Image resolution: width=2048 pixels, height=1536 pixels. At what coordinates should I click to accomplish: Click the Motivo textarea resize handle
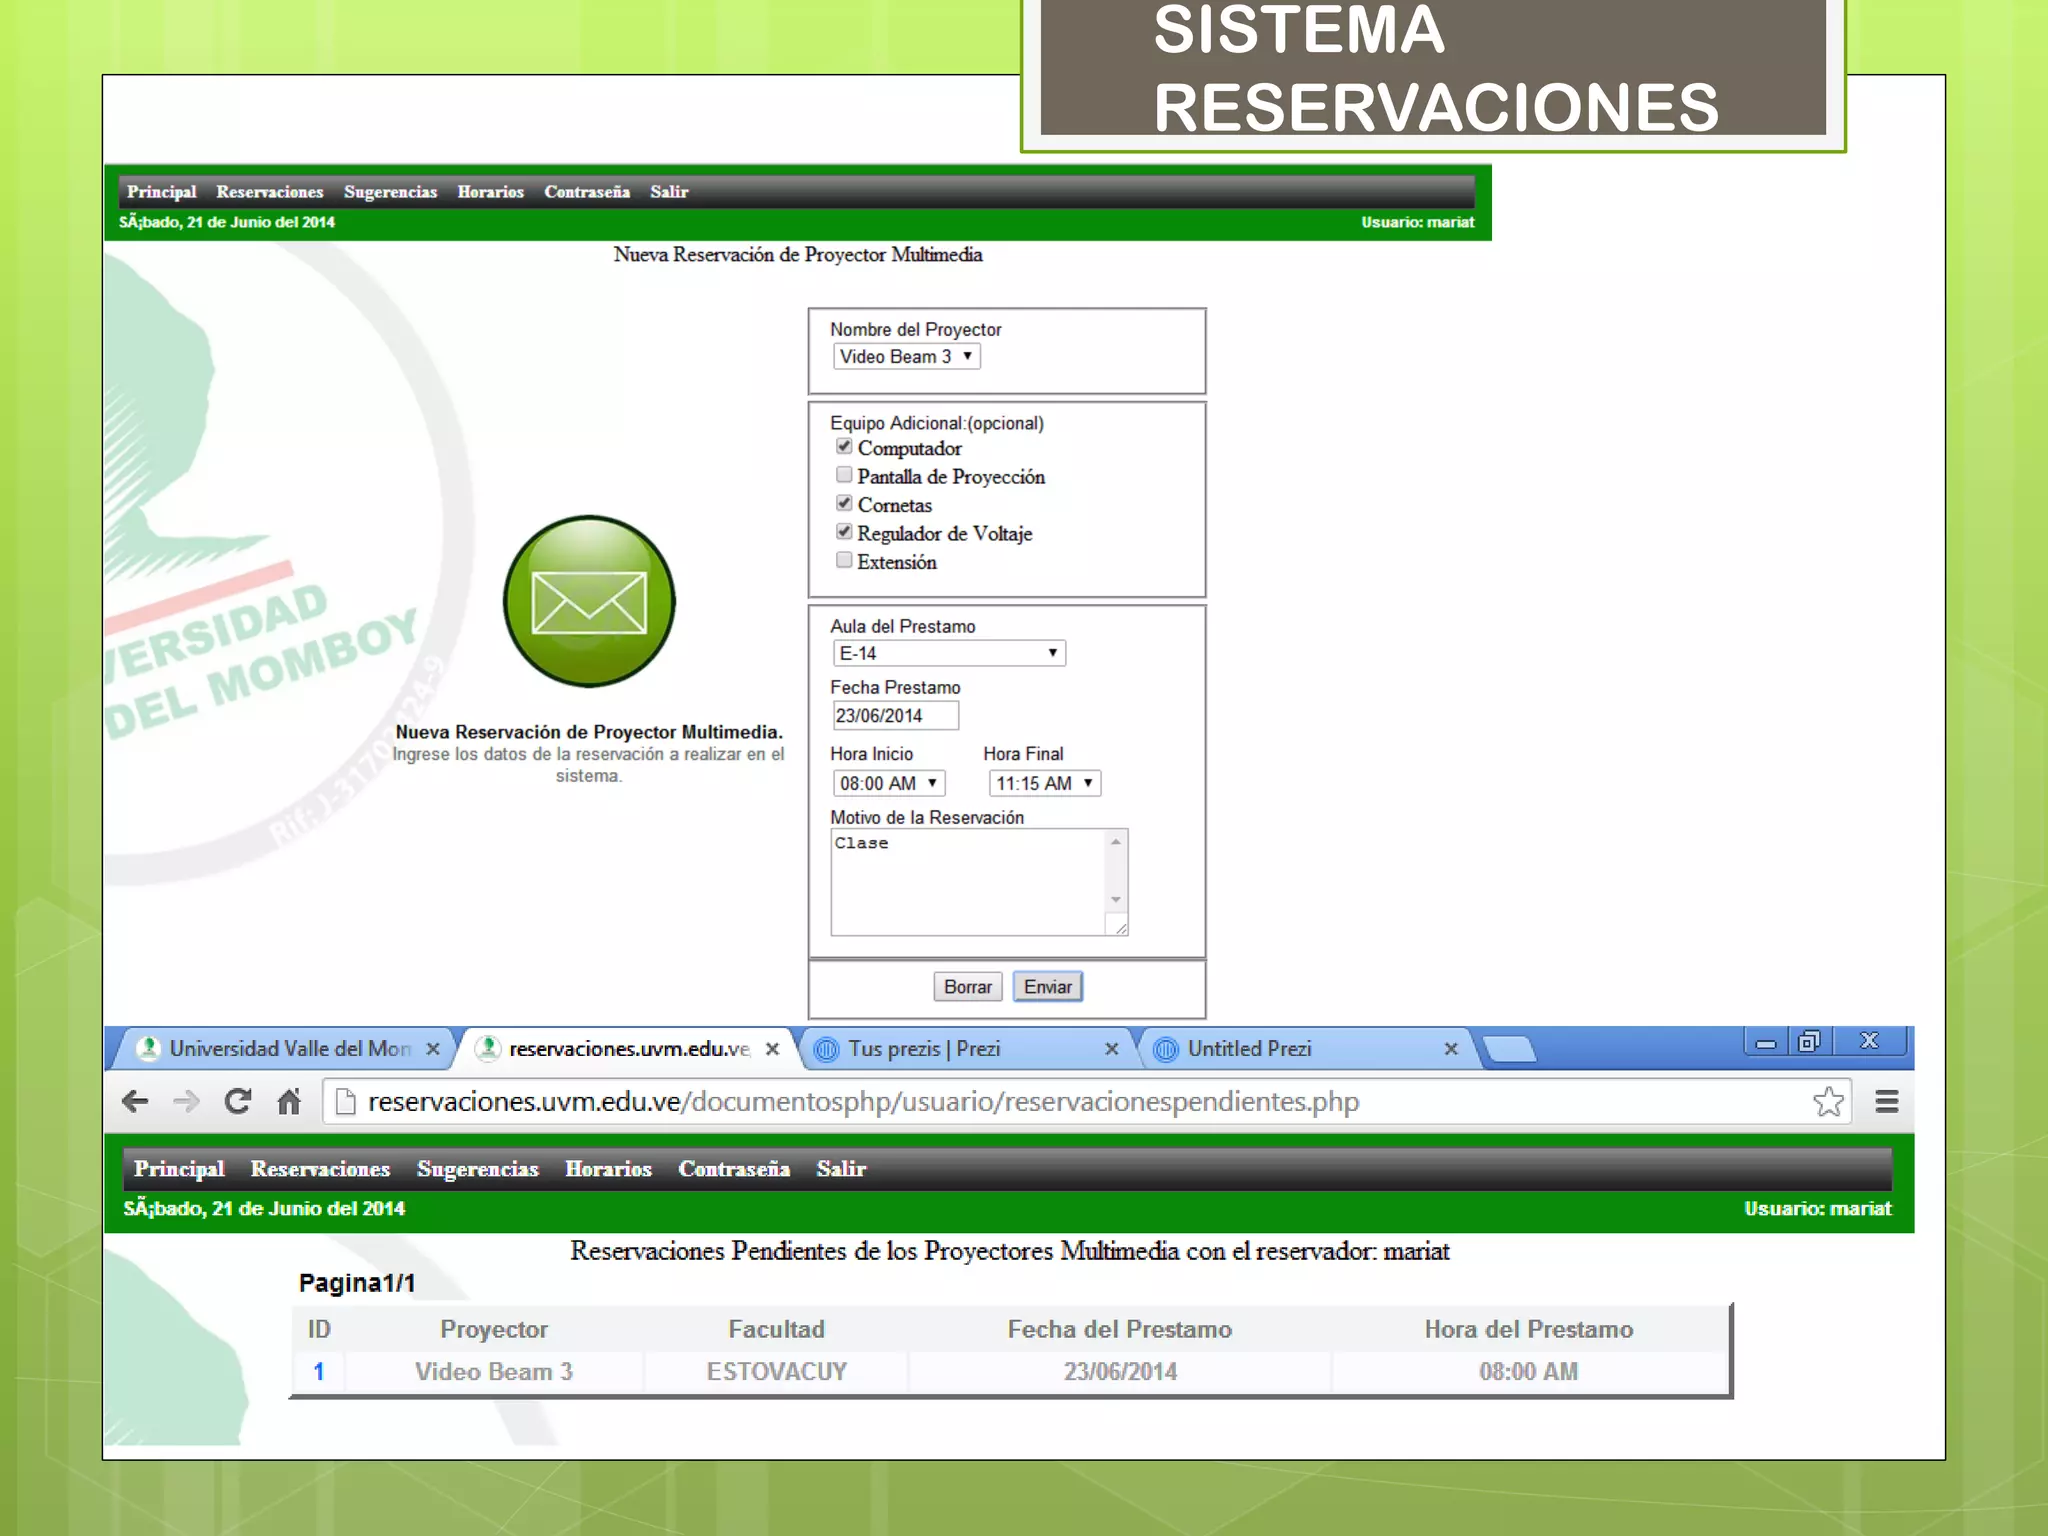click(1120, 928)
